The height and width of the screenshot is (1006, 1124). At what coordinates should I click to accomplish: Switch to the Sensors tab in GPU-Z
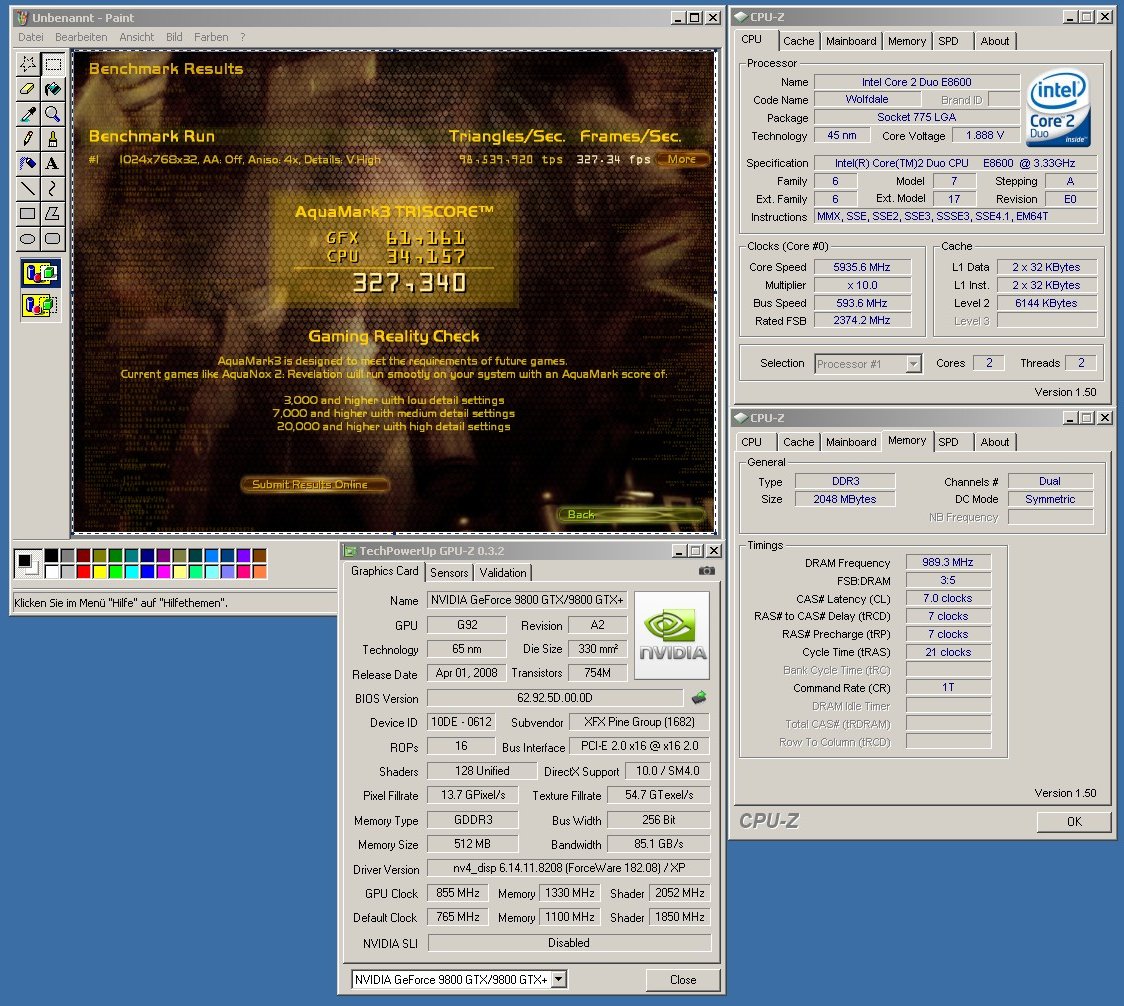coord(449,572)
